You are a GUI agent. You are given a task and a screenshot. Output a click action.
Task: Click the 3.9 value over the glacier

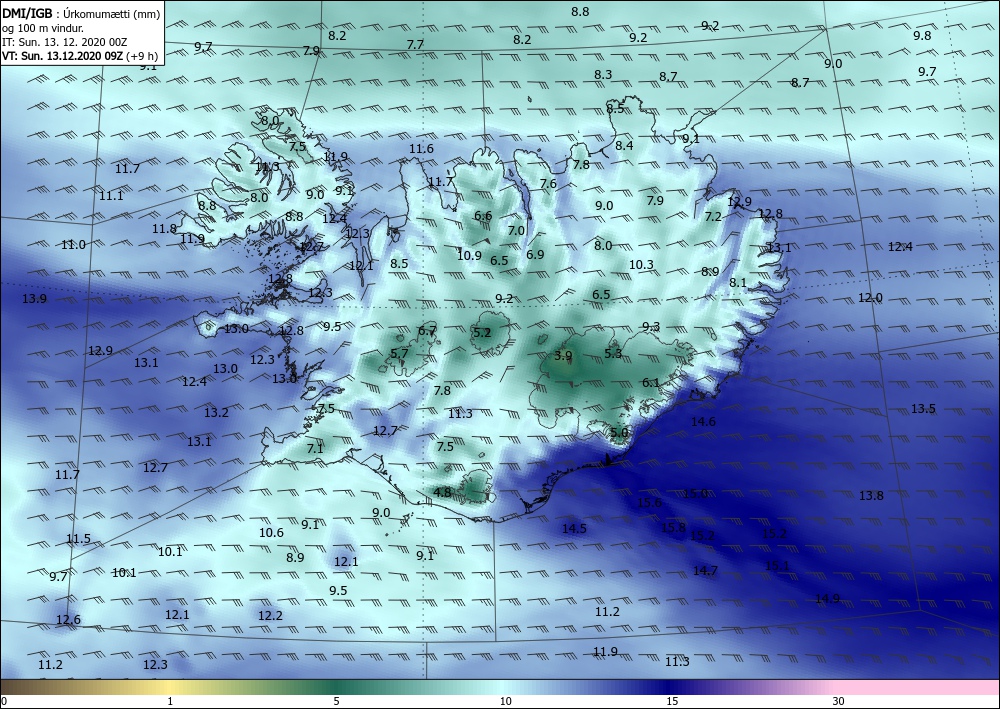[x=563, y=356]
